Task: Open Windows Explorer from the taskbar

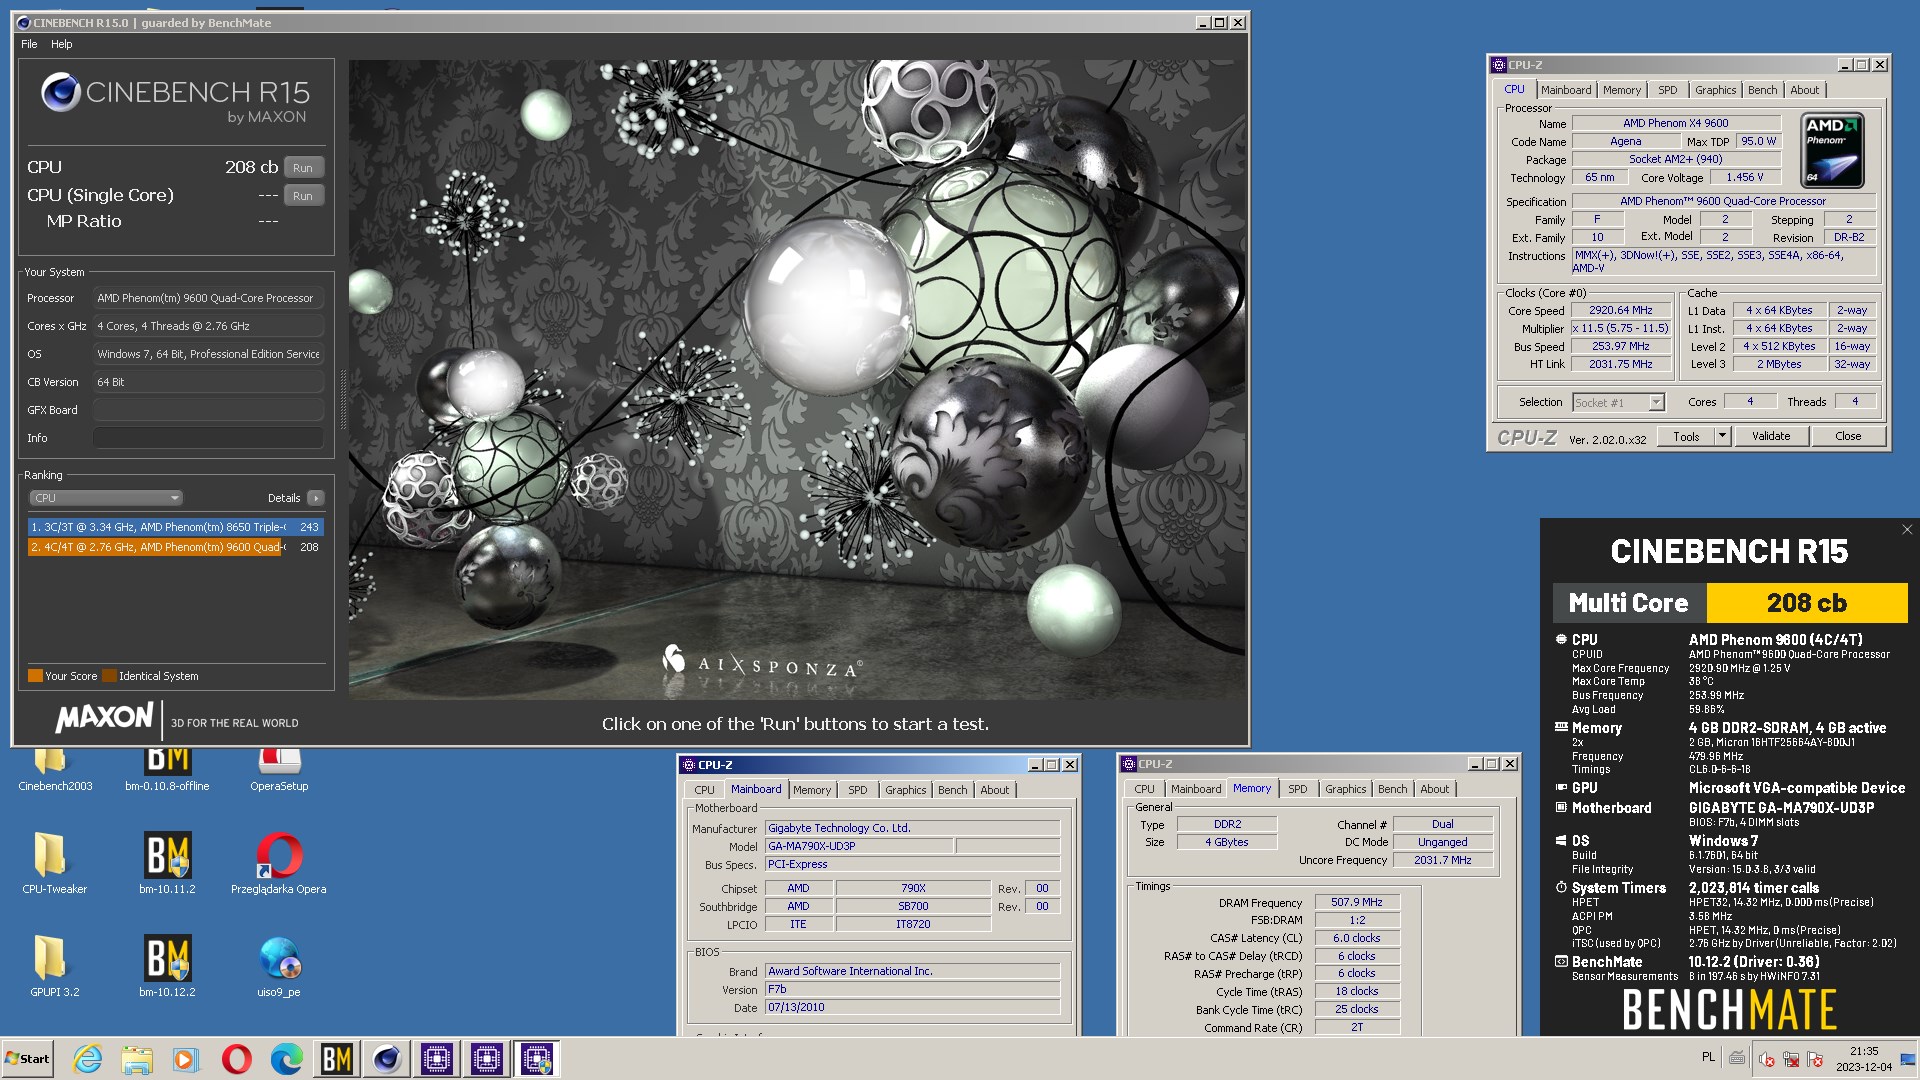Action: point(137,1059)
